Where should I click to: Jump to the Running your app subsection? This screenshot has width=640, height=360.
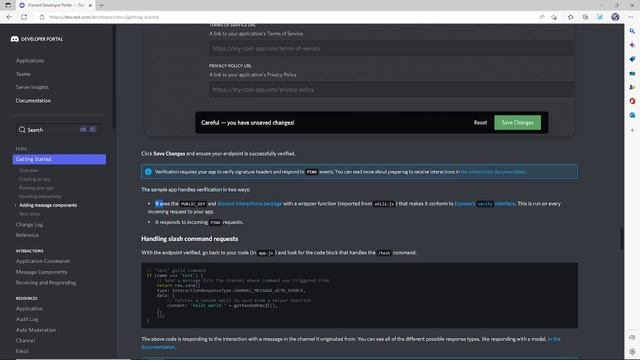36,188
